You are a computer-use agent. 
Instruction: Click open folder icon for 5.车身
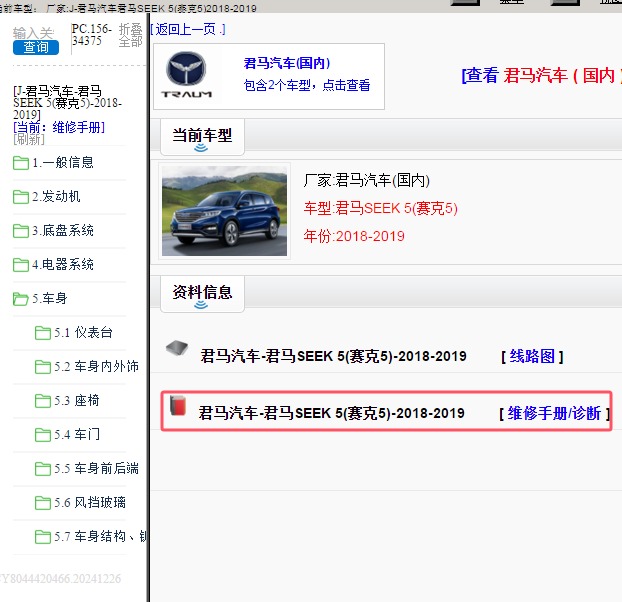pos(21,299)
